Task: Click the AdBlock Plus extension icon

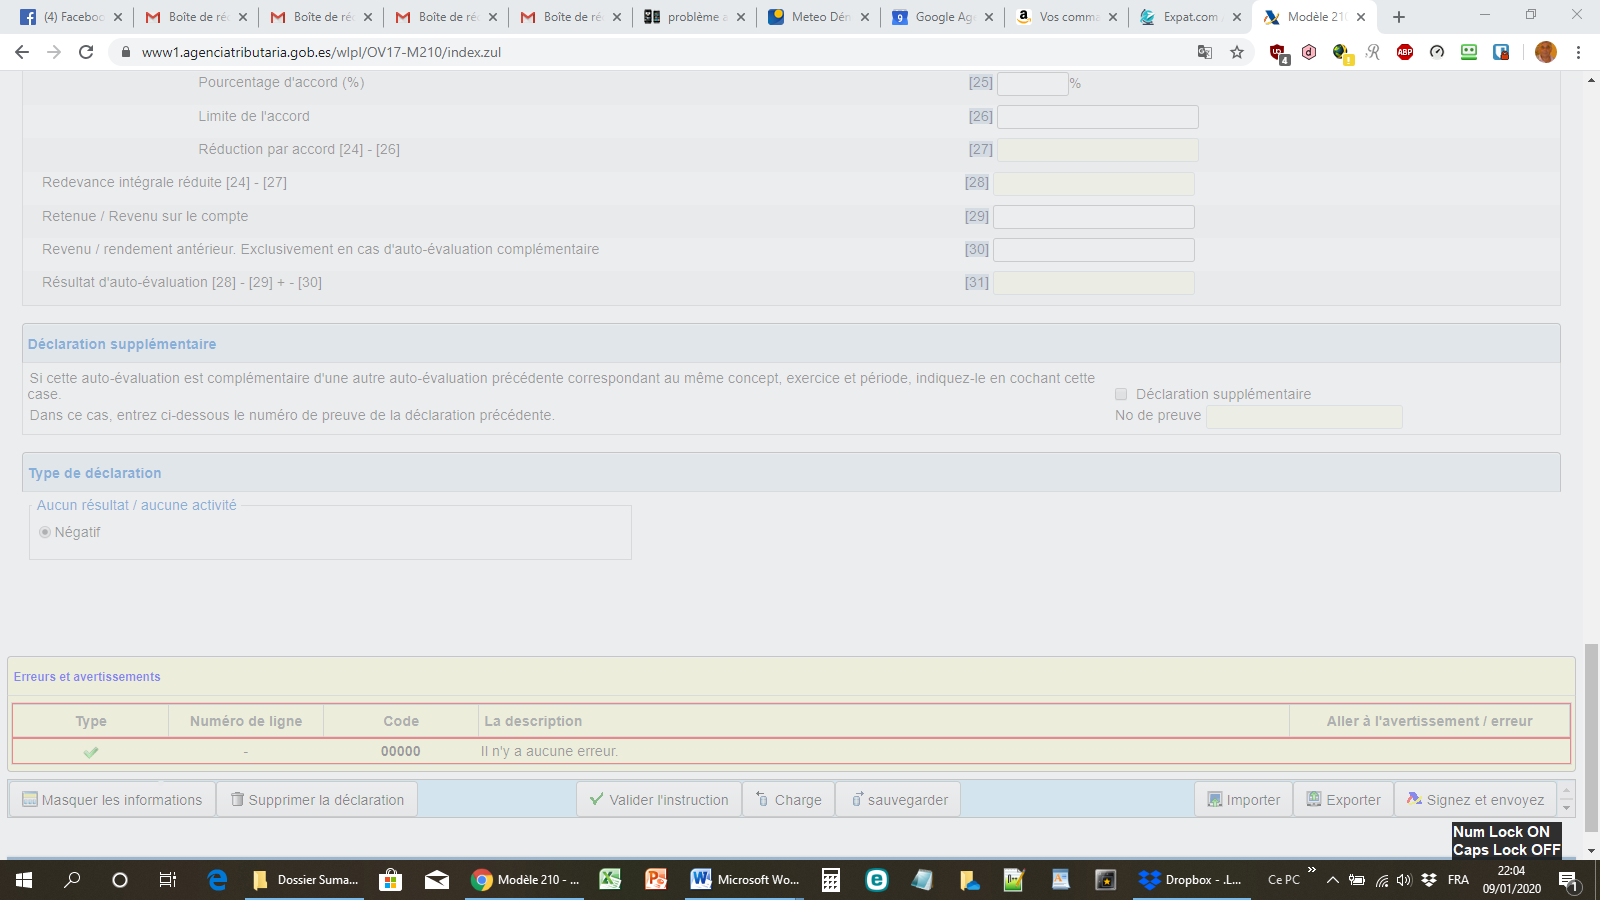Action: [x=1405, y=52]
